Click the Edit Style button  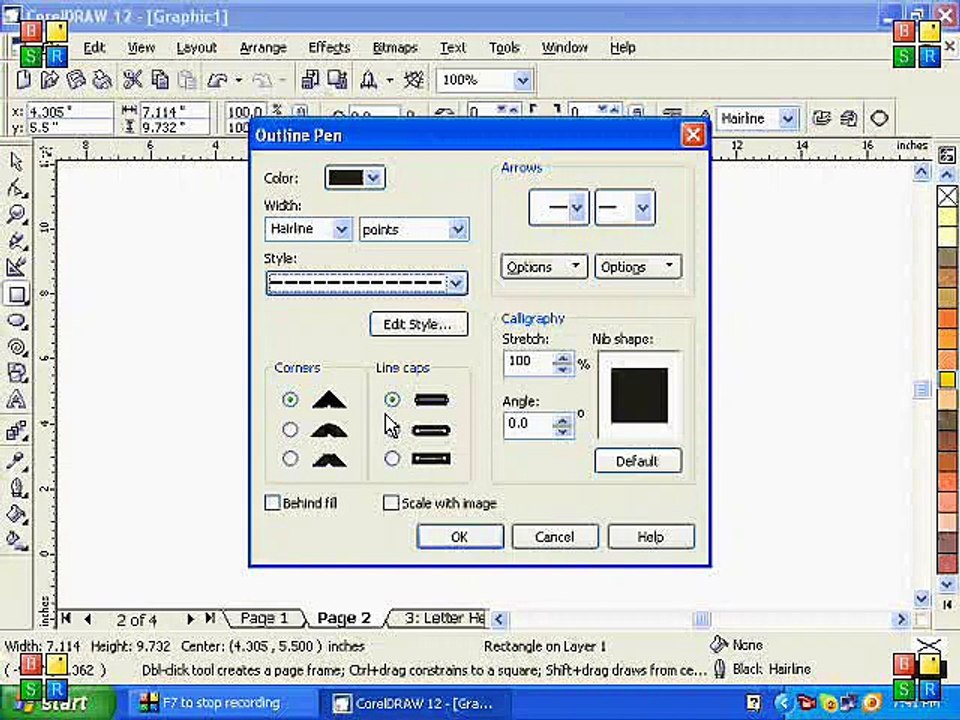click(x=418, y=324)
